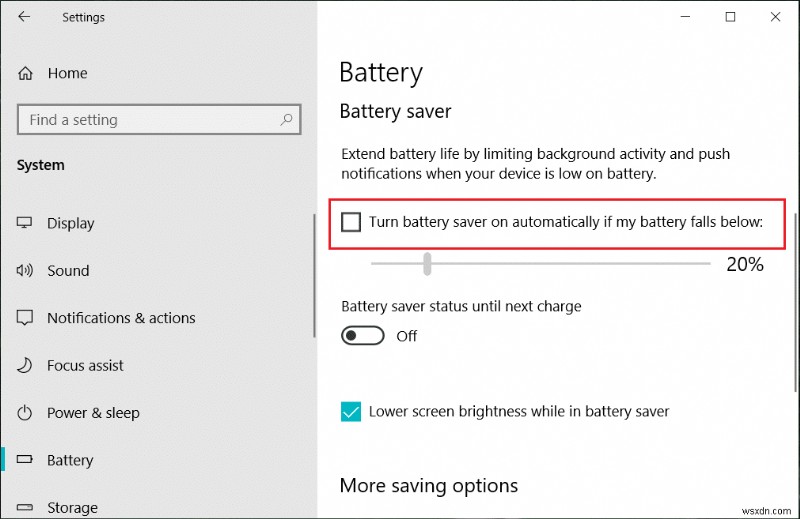Click the Storage drive icon
The height and width of the screenshot is (519, 800).
point(26,507)
